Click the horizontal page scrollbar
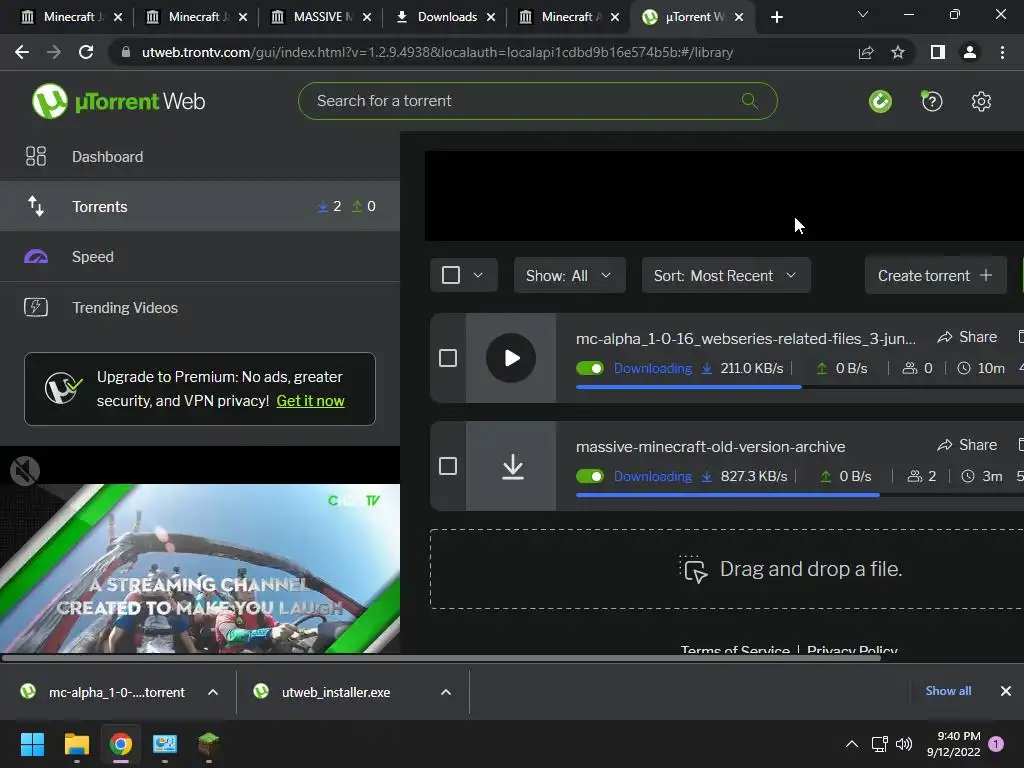Viewport: 1024px width, 768px height. pos(441,658)
